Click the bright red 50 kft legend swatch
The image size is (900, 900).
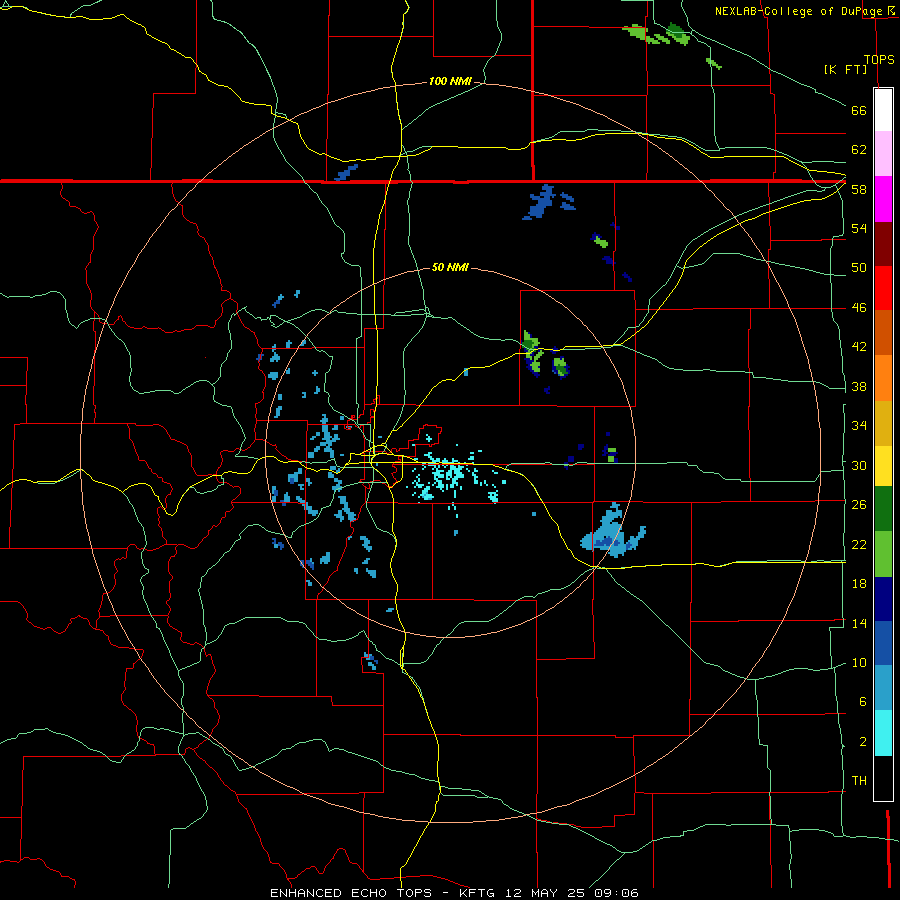point(883,288)
